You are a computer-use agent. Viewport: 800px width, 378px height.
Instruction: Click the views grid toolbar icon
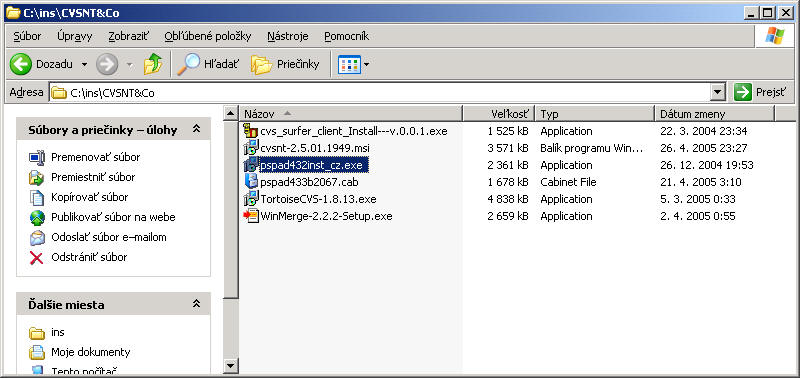[349, 64]
